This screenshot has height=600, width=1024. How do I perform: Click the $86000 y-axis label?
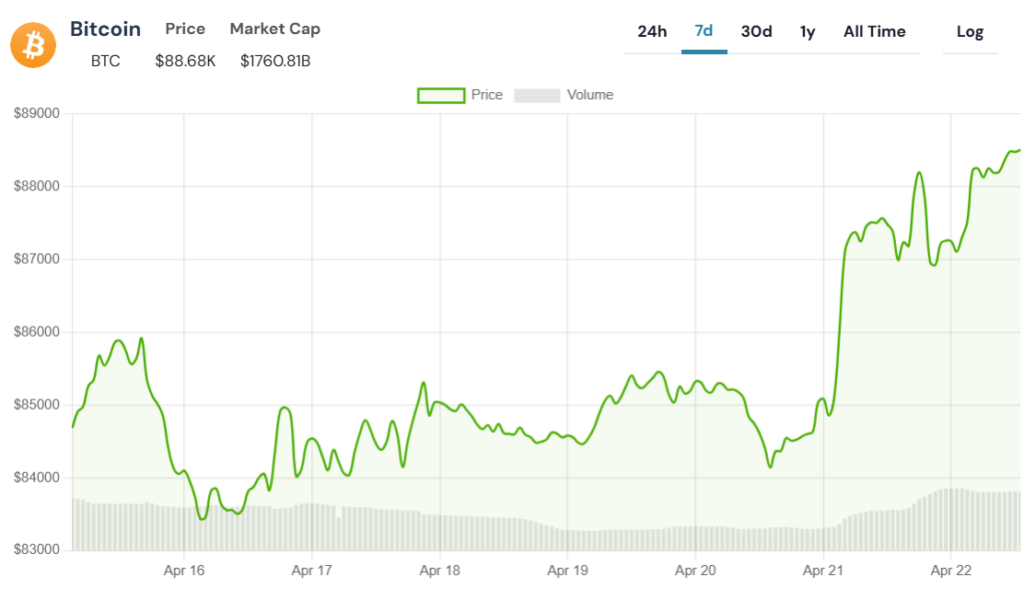click(37, 332)
